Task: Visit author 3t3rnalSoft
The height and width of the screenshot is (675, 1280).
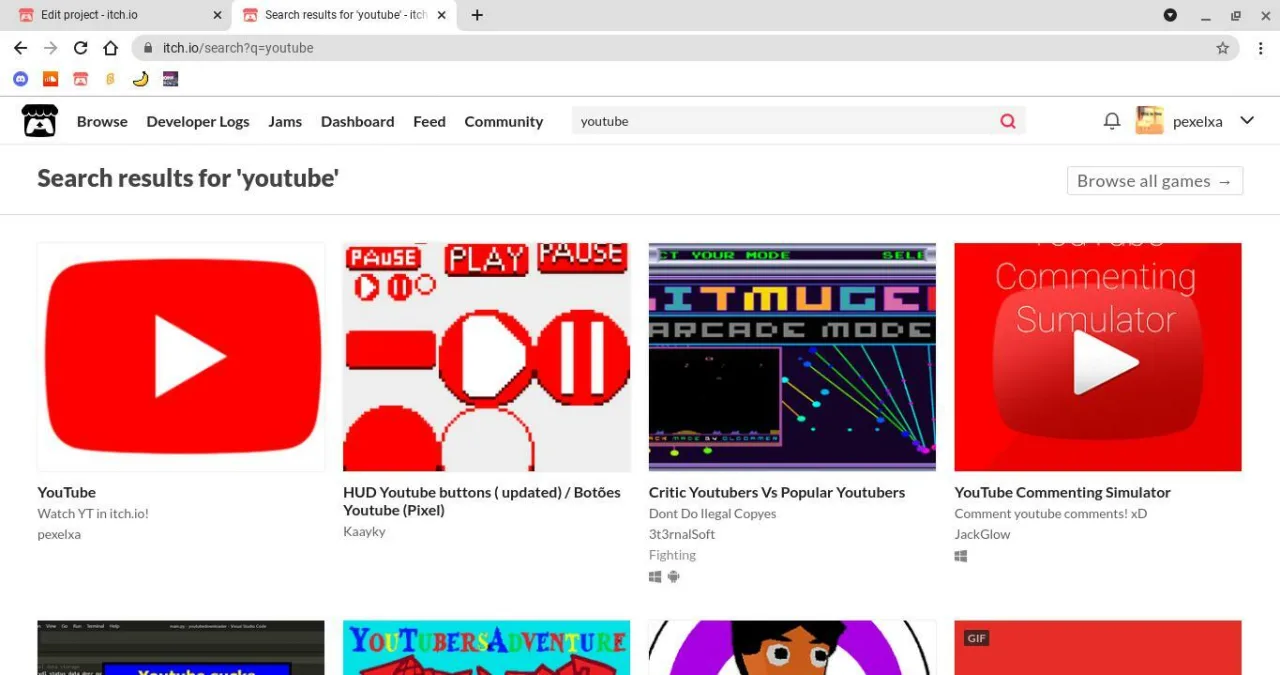Action: tap(682, 534)
